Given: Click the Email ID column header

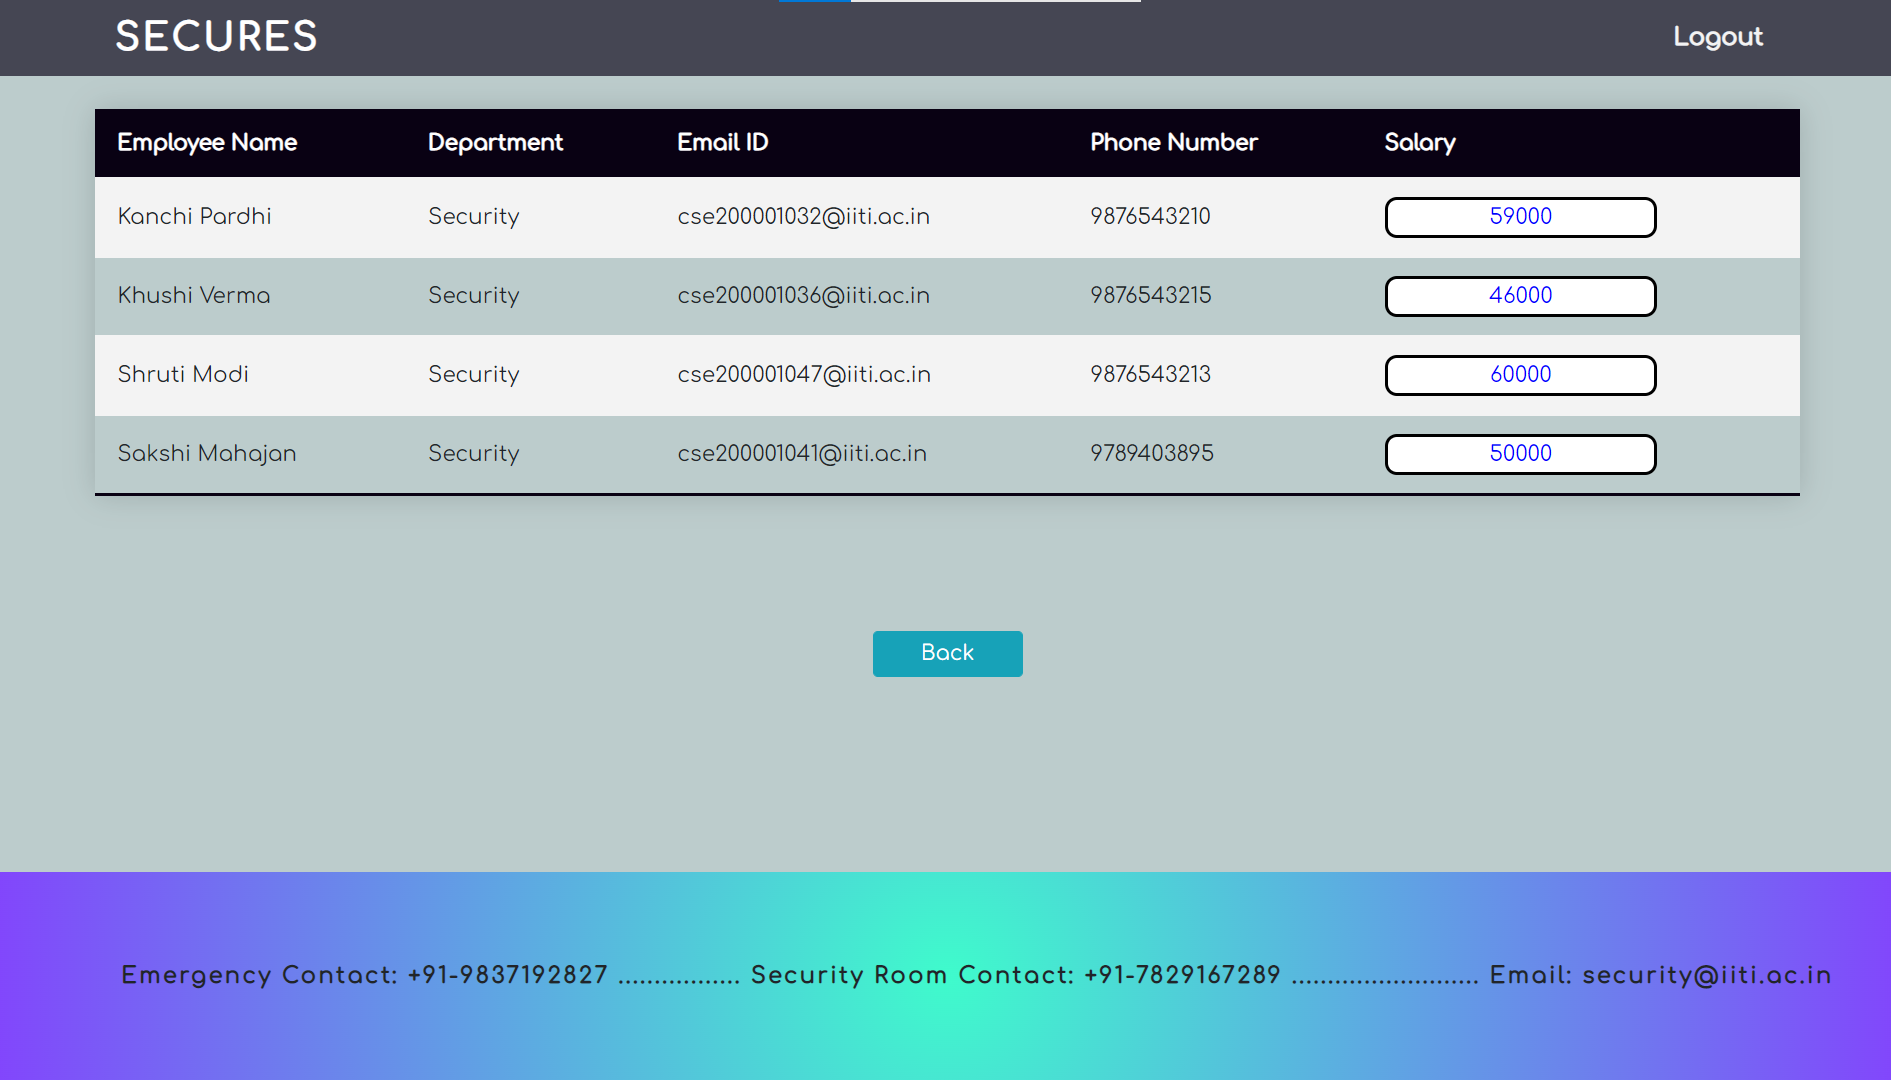Looking at the screenshot, I should click(722, 143).
